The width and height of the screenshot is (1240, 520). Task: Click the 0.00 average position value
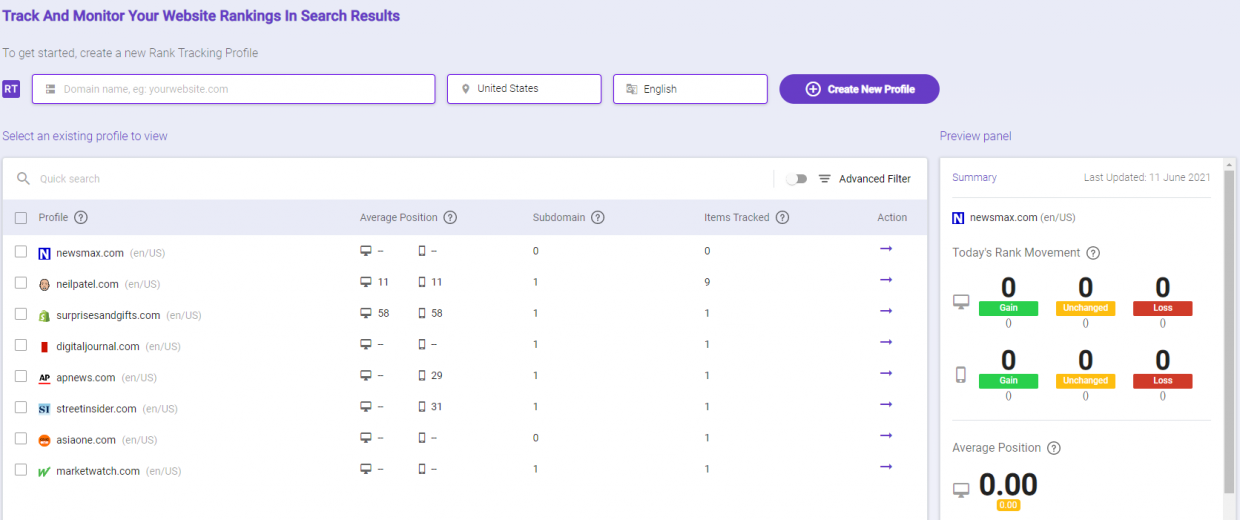click(x=1008, y=485)
